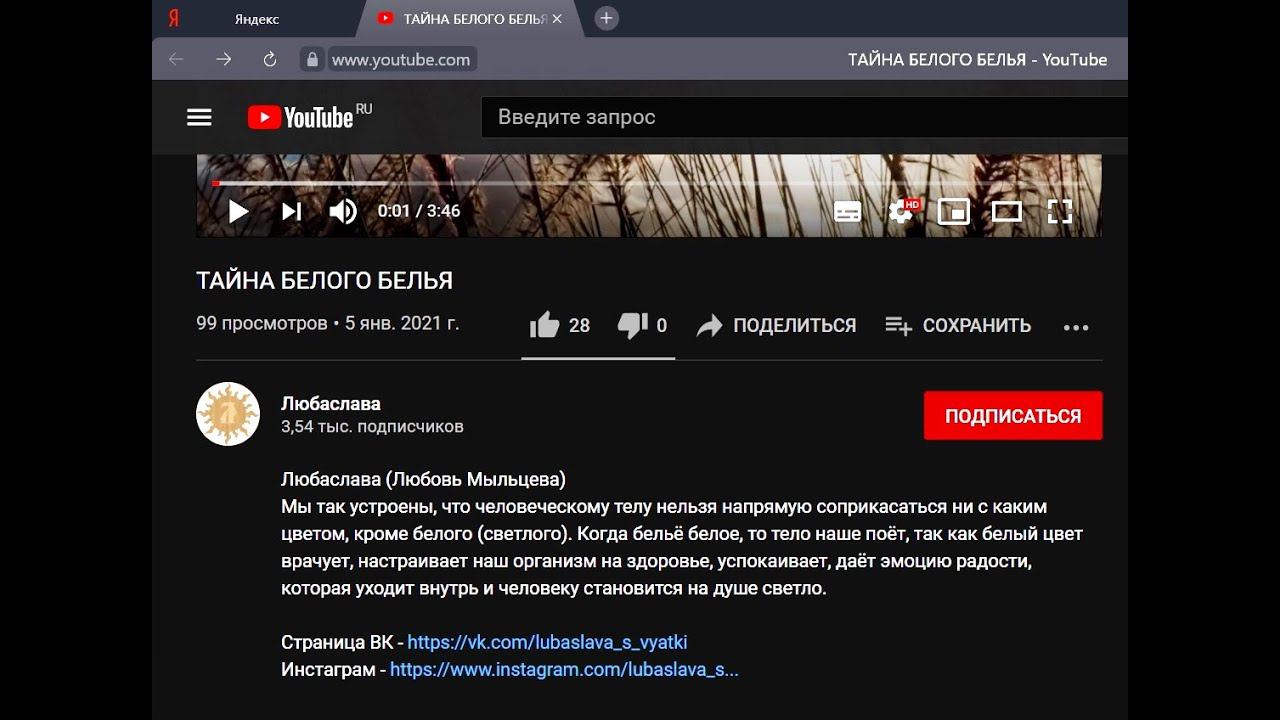Dislike the video with thumbs down
Viewport: 1280px width, 720px height.
coord(642,325)
